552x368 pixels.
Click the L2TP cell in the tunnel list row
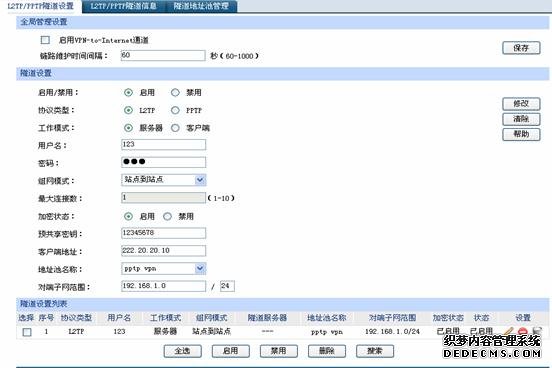click(x=76, y=331)
